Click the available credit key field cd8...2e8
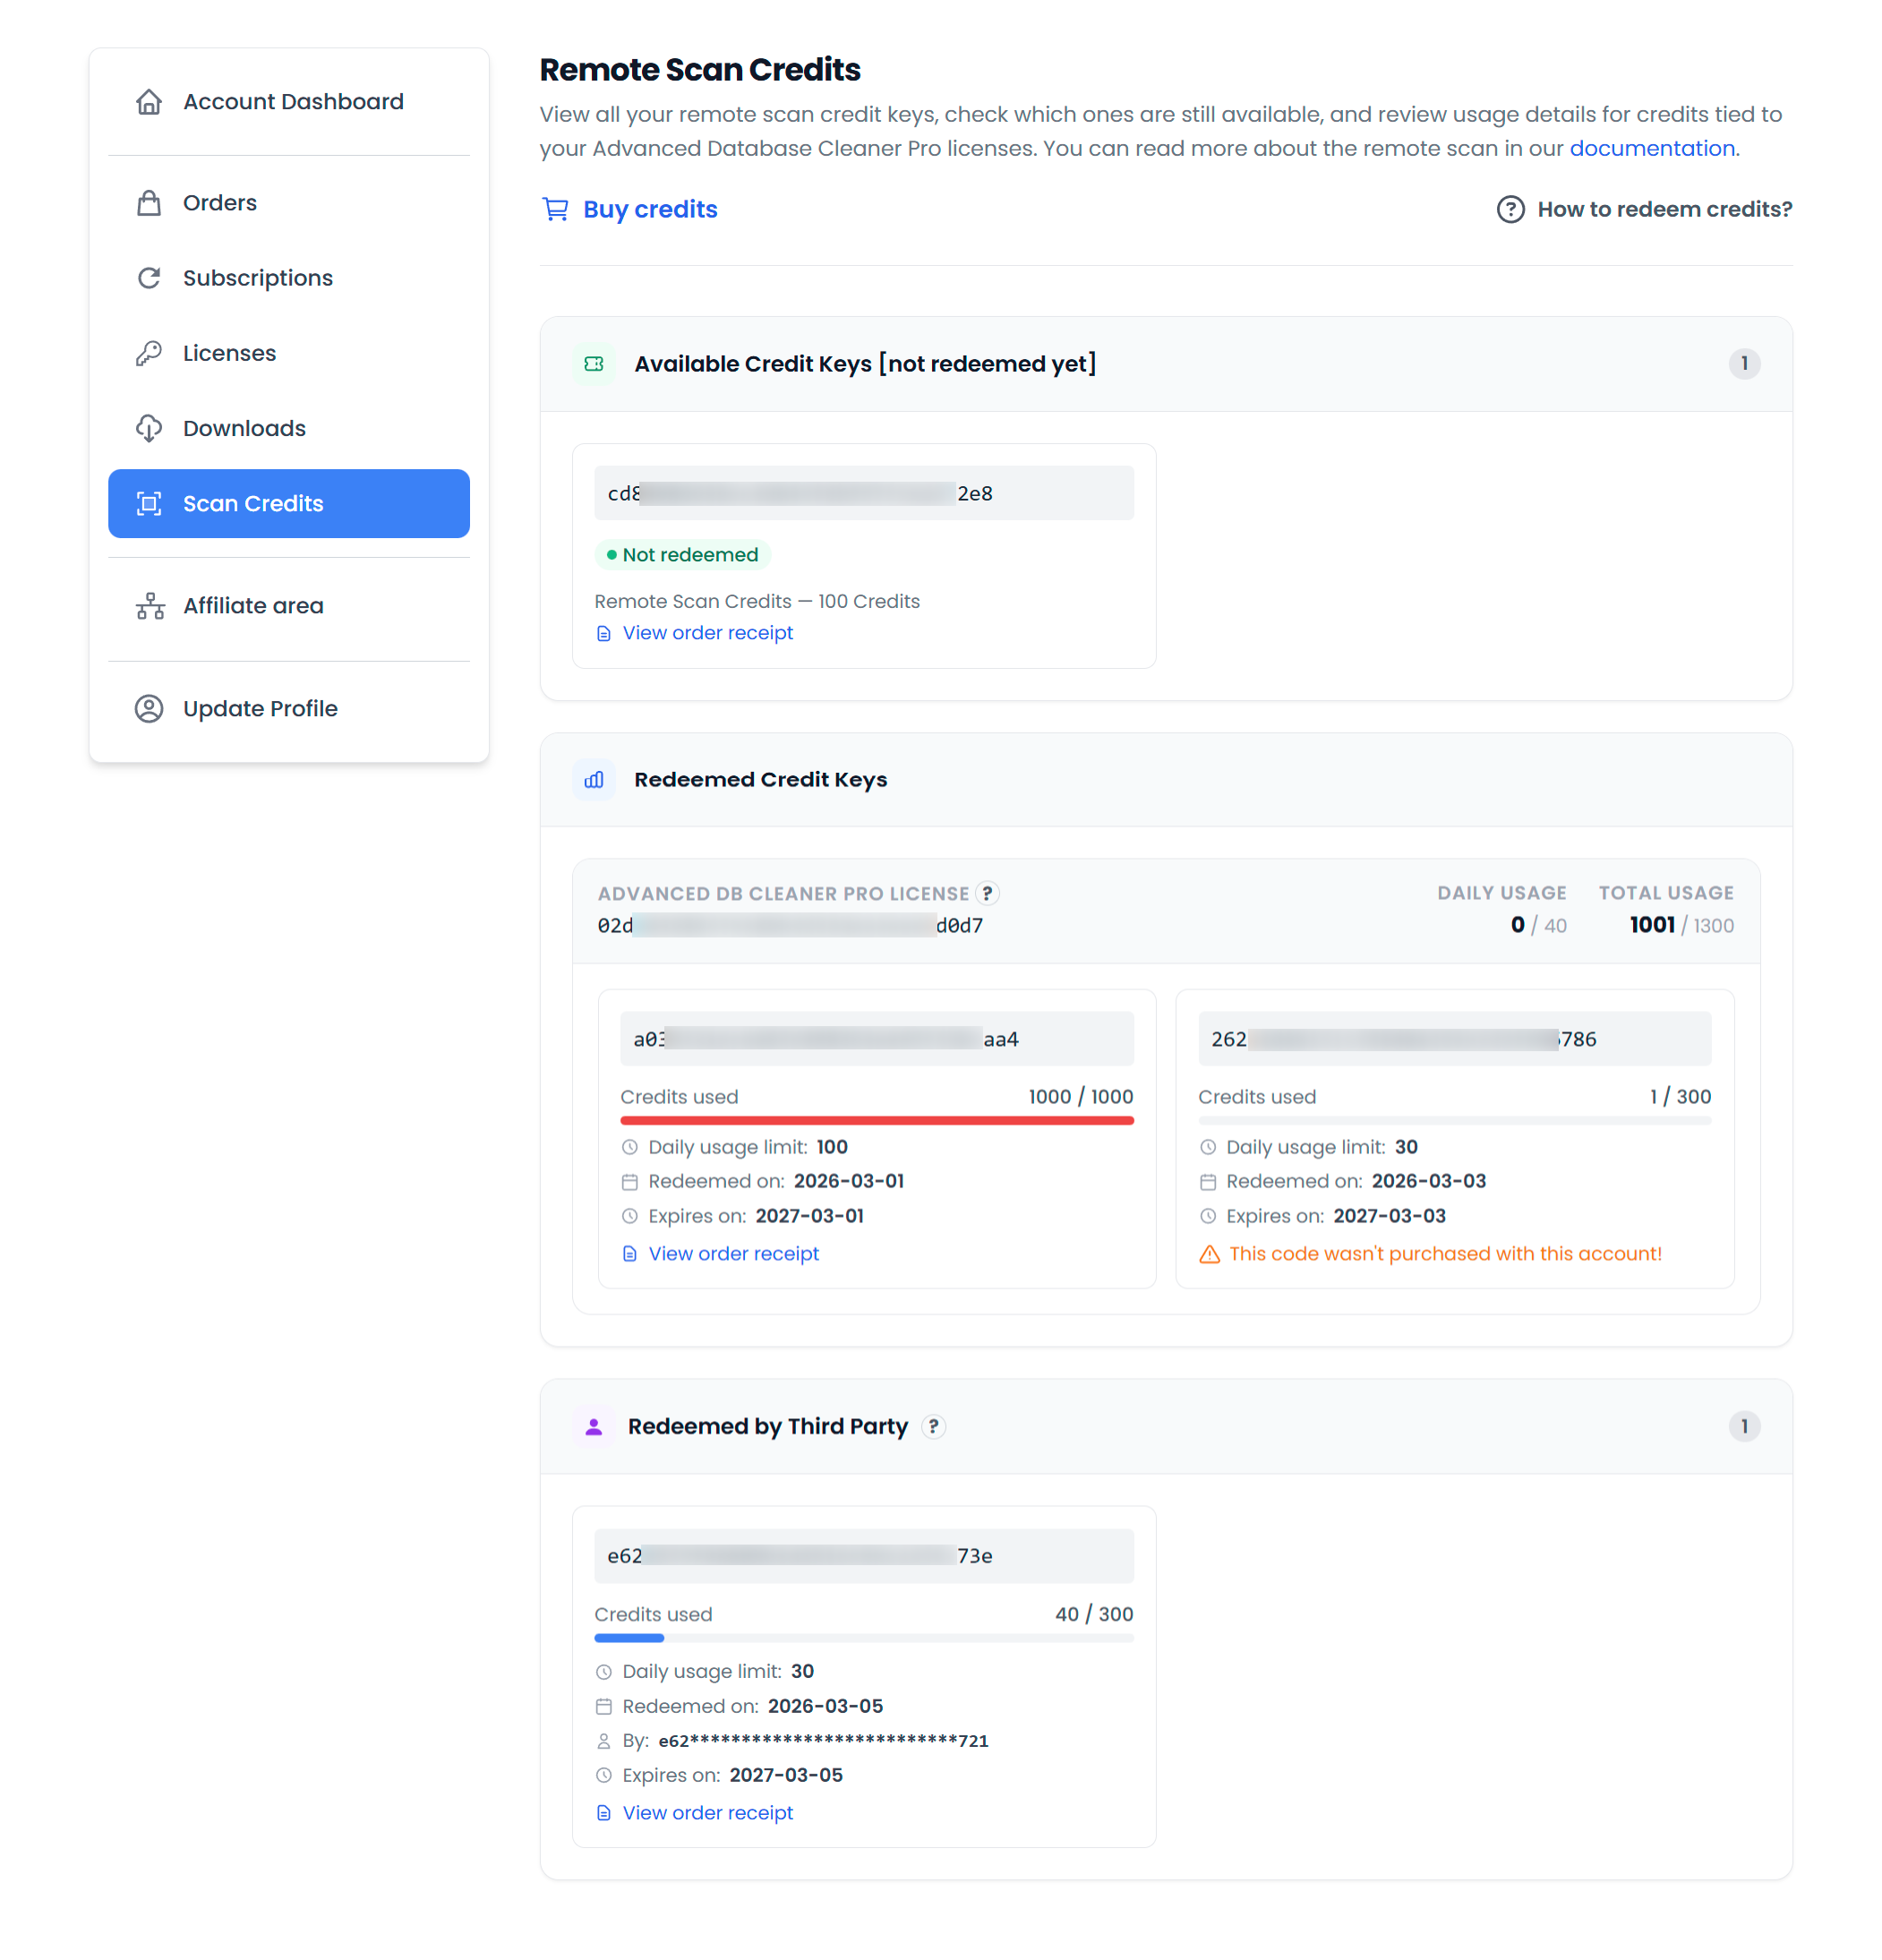Image resolution: width=1882 pixels, height=1960 pixels. click(863, 493)
